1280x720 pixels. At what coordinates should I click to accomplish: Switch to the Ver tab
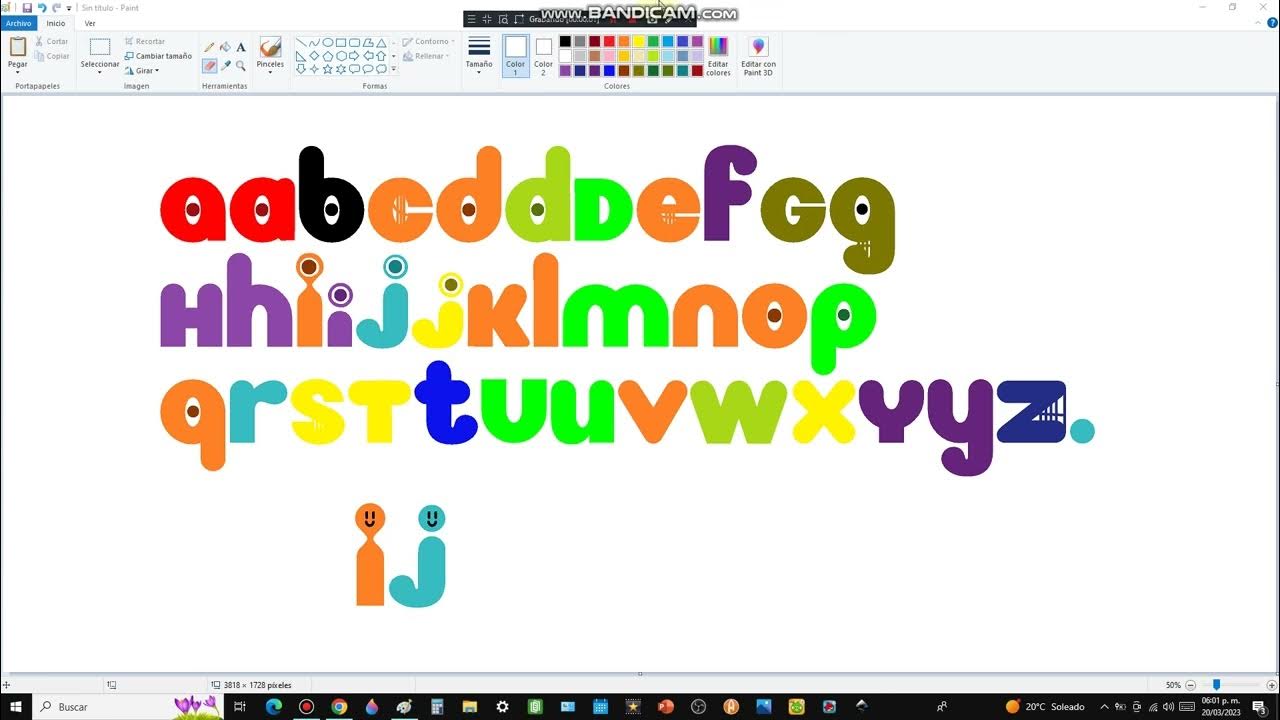pyautogui.click(x=90, y=23)
